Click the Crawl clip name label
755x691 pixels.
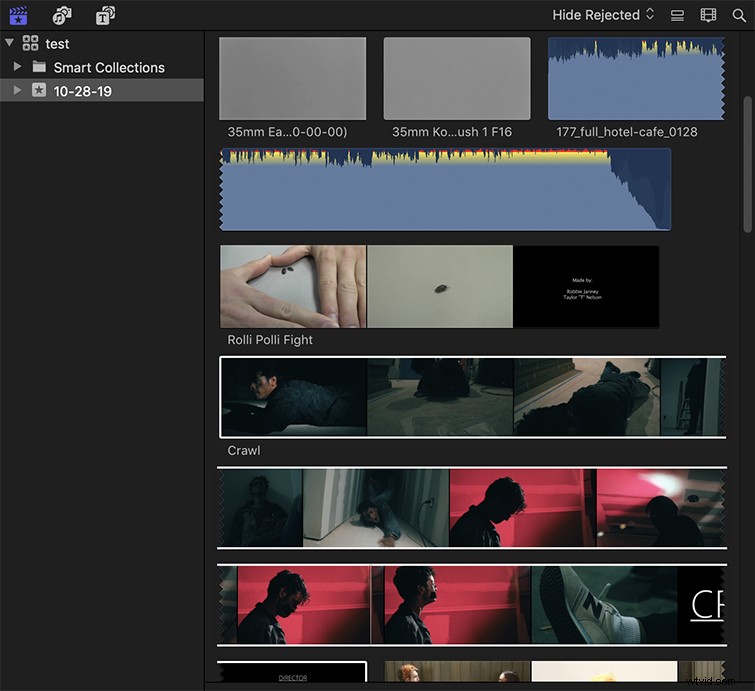[x=244, y=451]
